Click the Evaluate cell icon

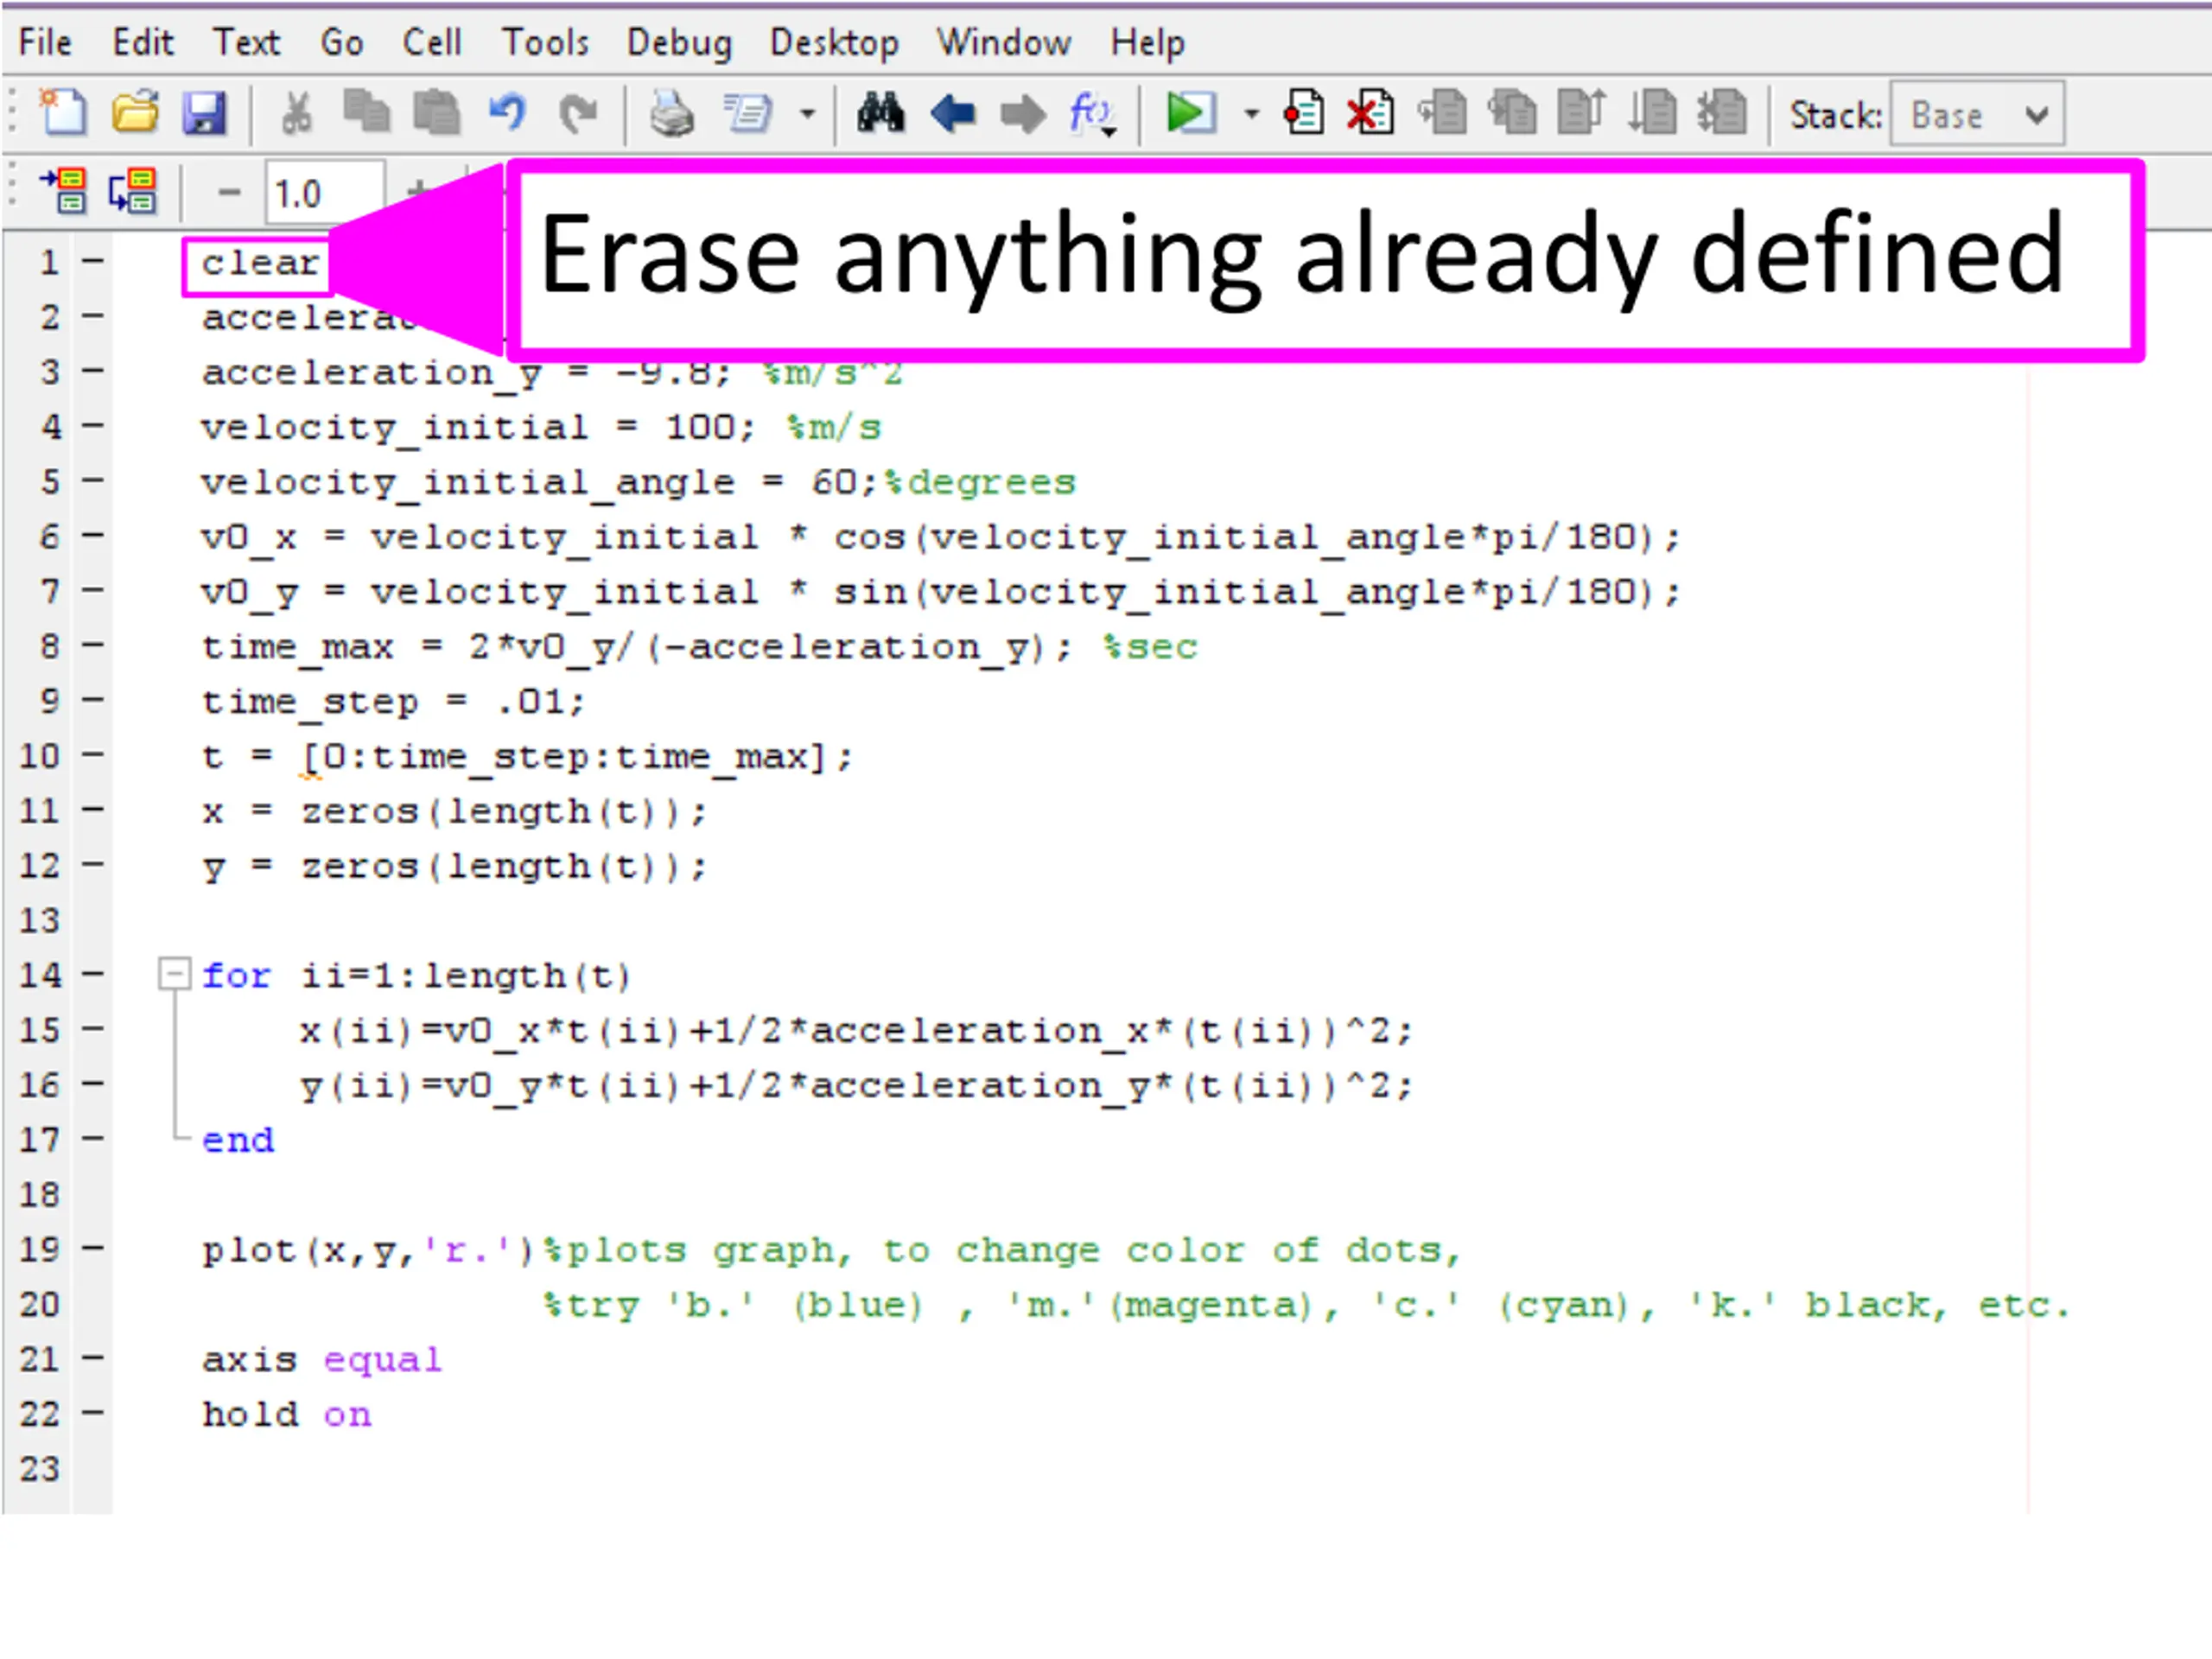click(64, 190)
